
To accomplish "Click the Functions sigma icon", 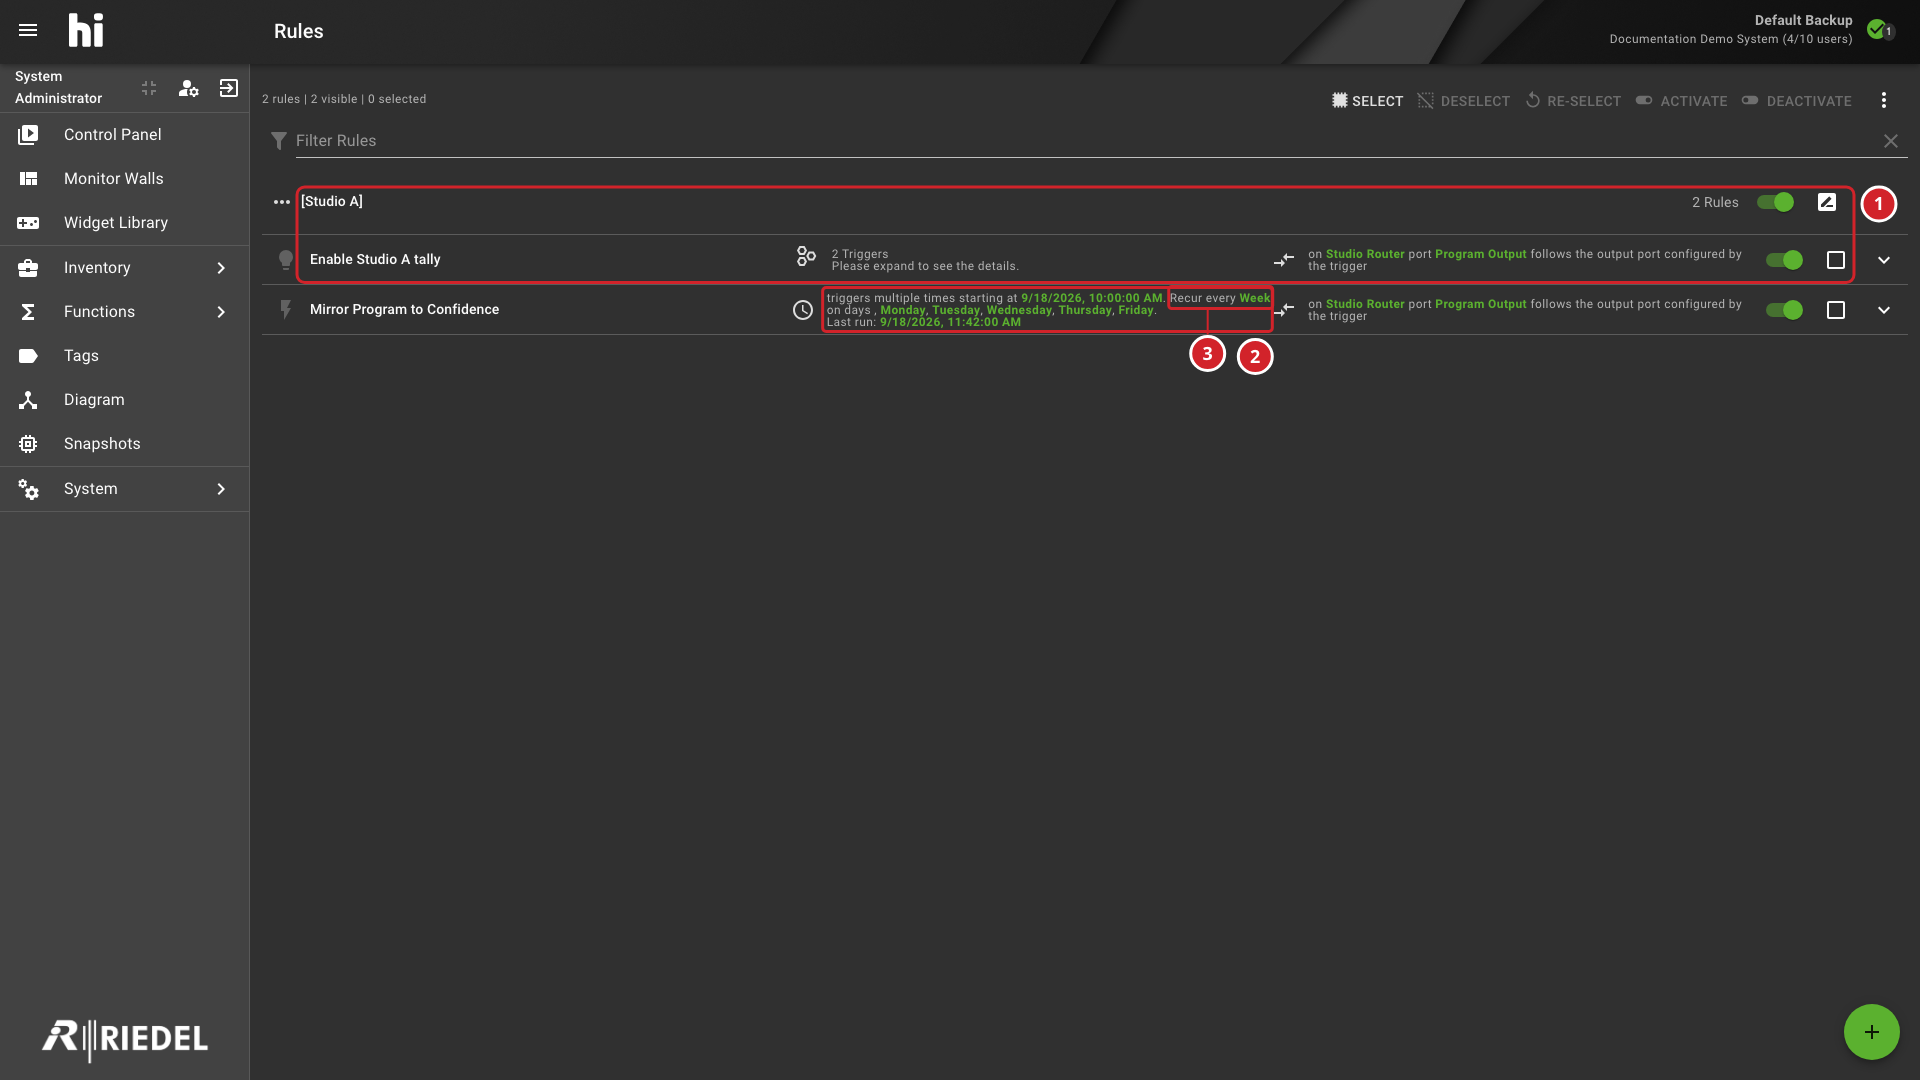I will tap(28, 312).
